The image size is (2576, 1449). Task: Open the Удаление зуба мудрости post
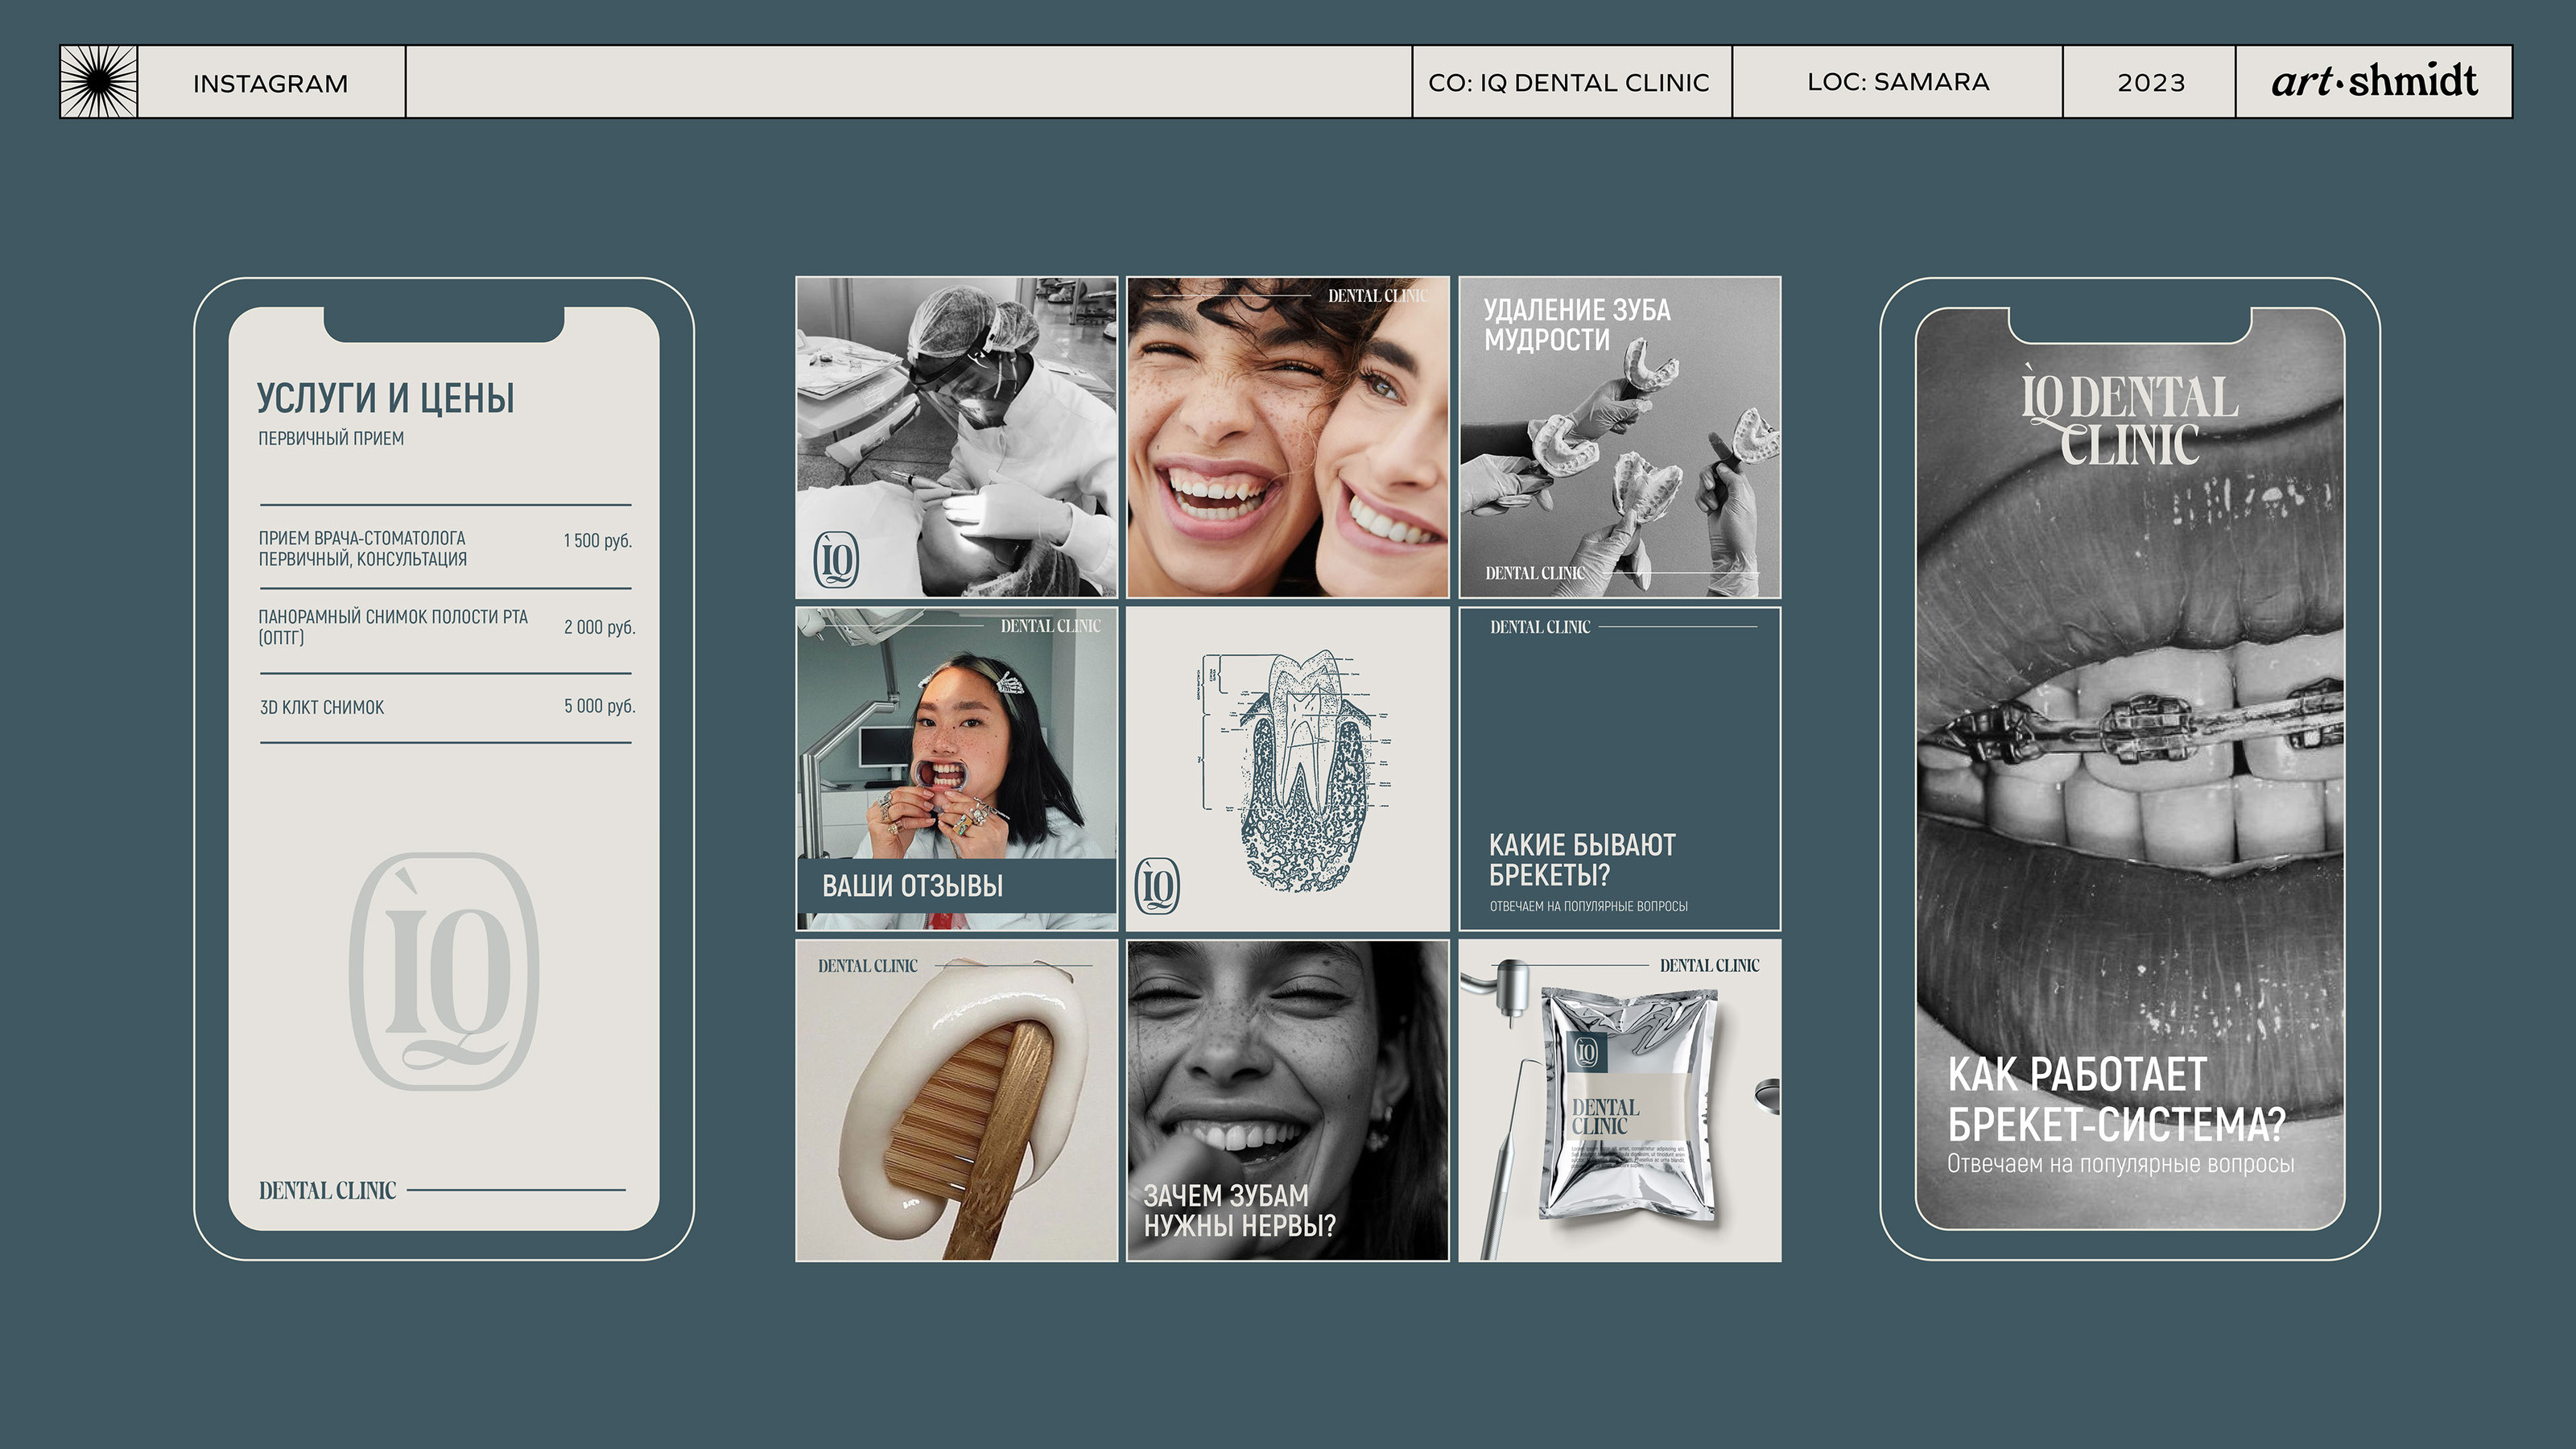click(1619, 438)
